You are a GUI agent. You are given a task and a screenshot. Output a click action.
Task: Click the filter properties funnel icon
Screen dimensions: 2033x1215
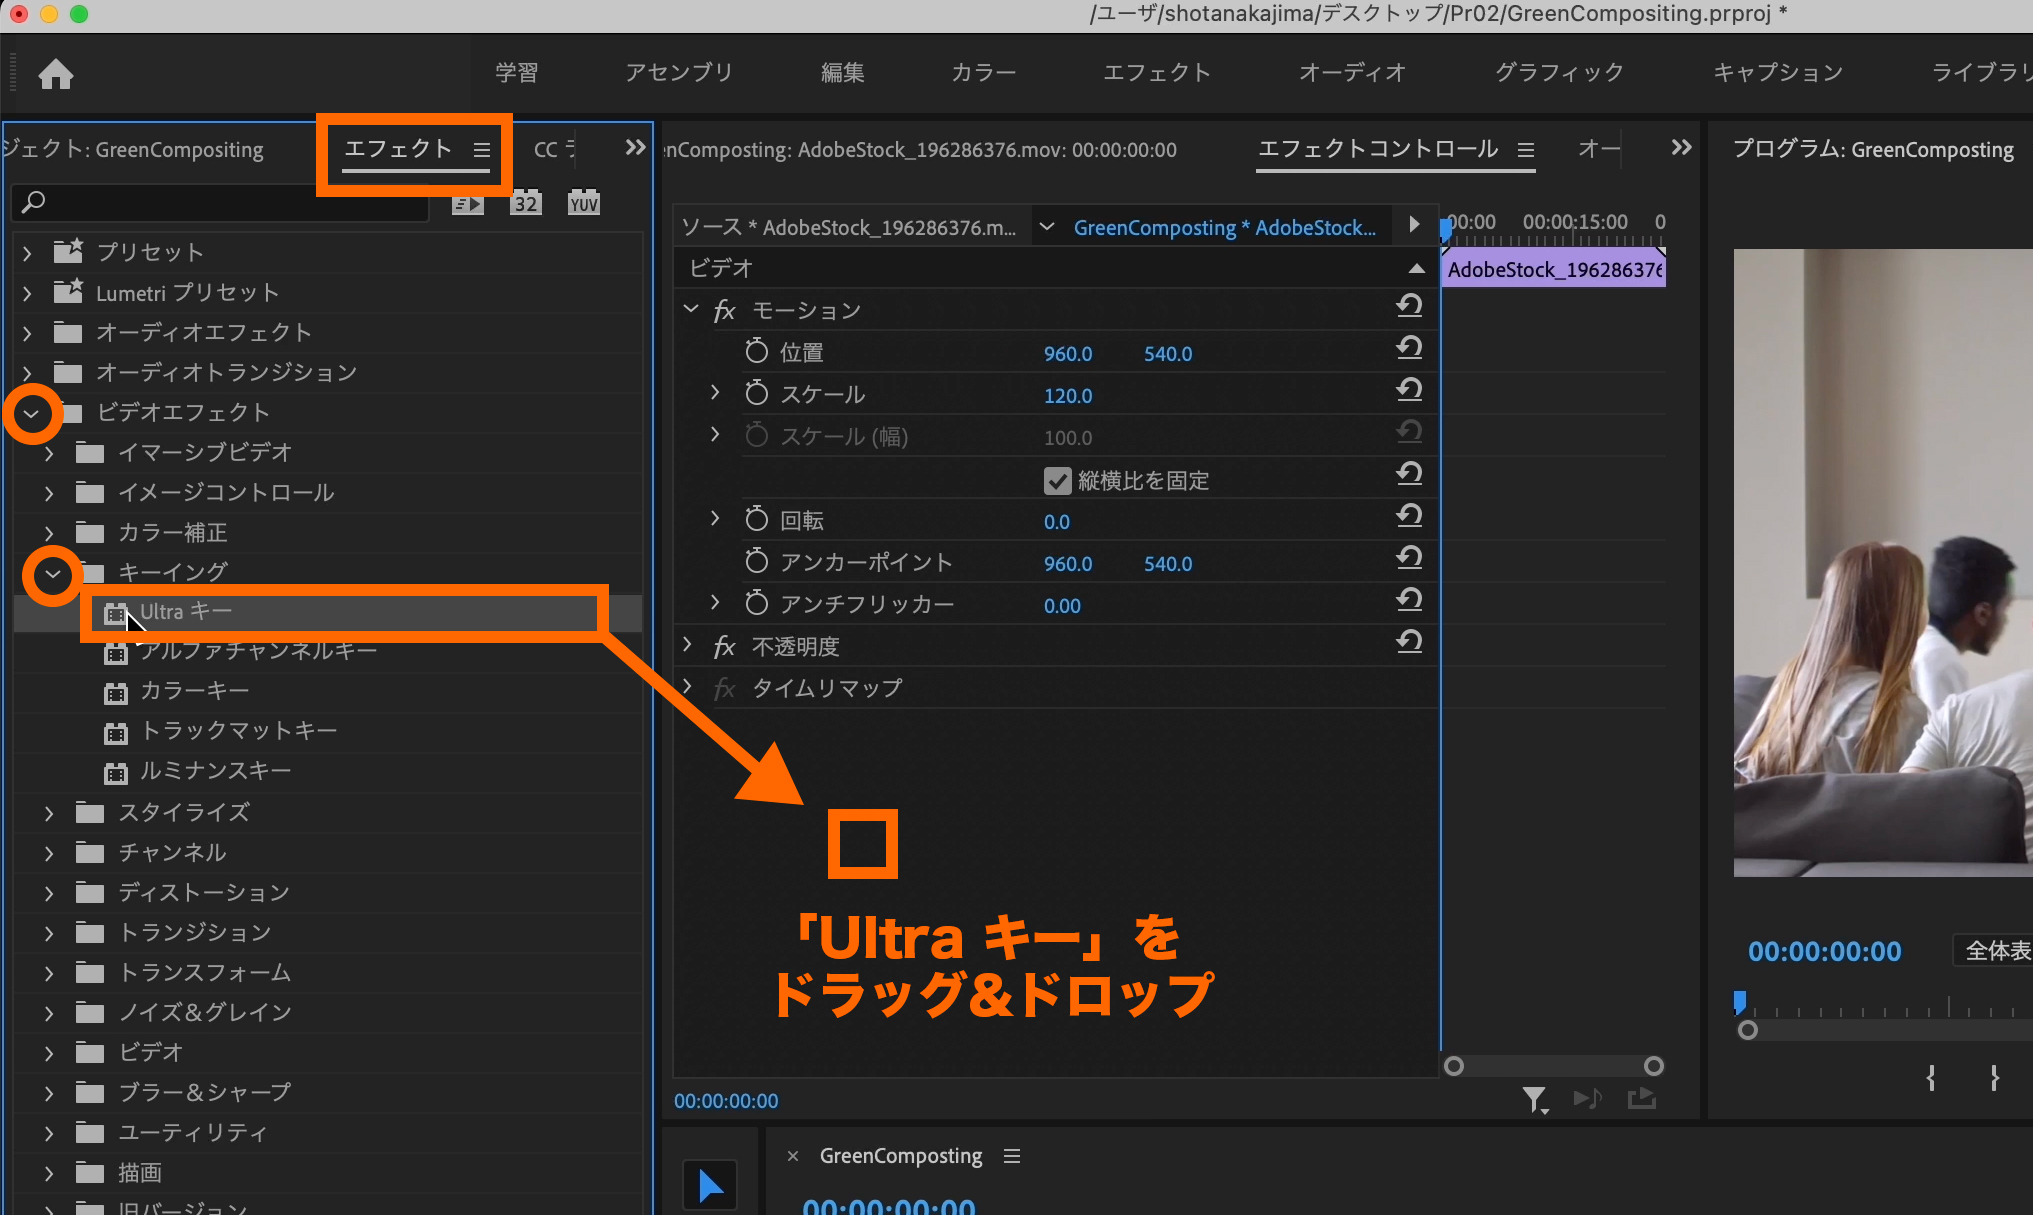pyautogui.click(x=1534, y=1100)
